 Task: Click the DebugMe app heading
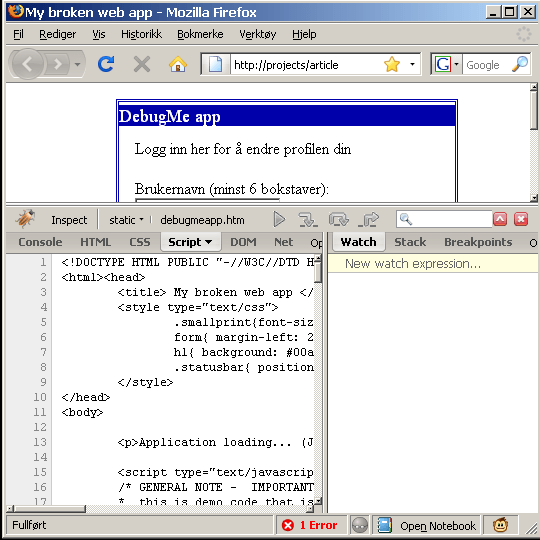169,116
